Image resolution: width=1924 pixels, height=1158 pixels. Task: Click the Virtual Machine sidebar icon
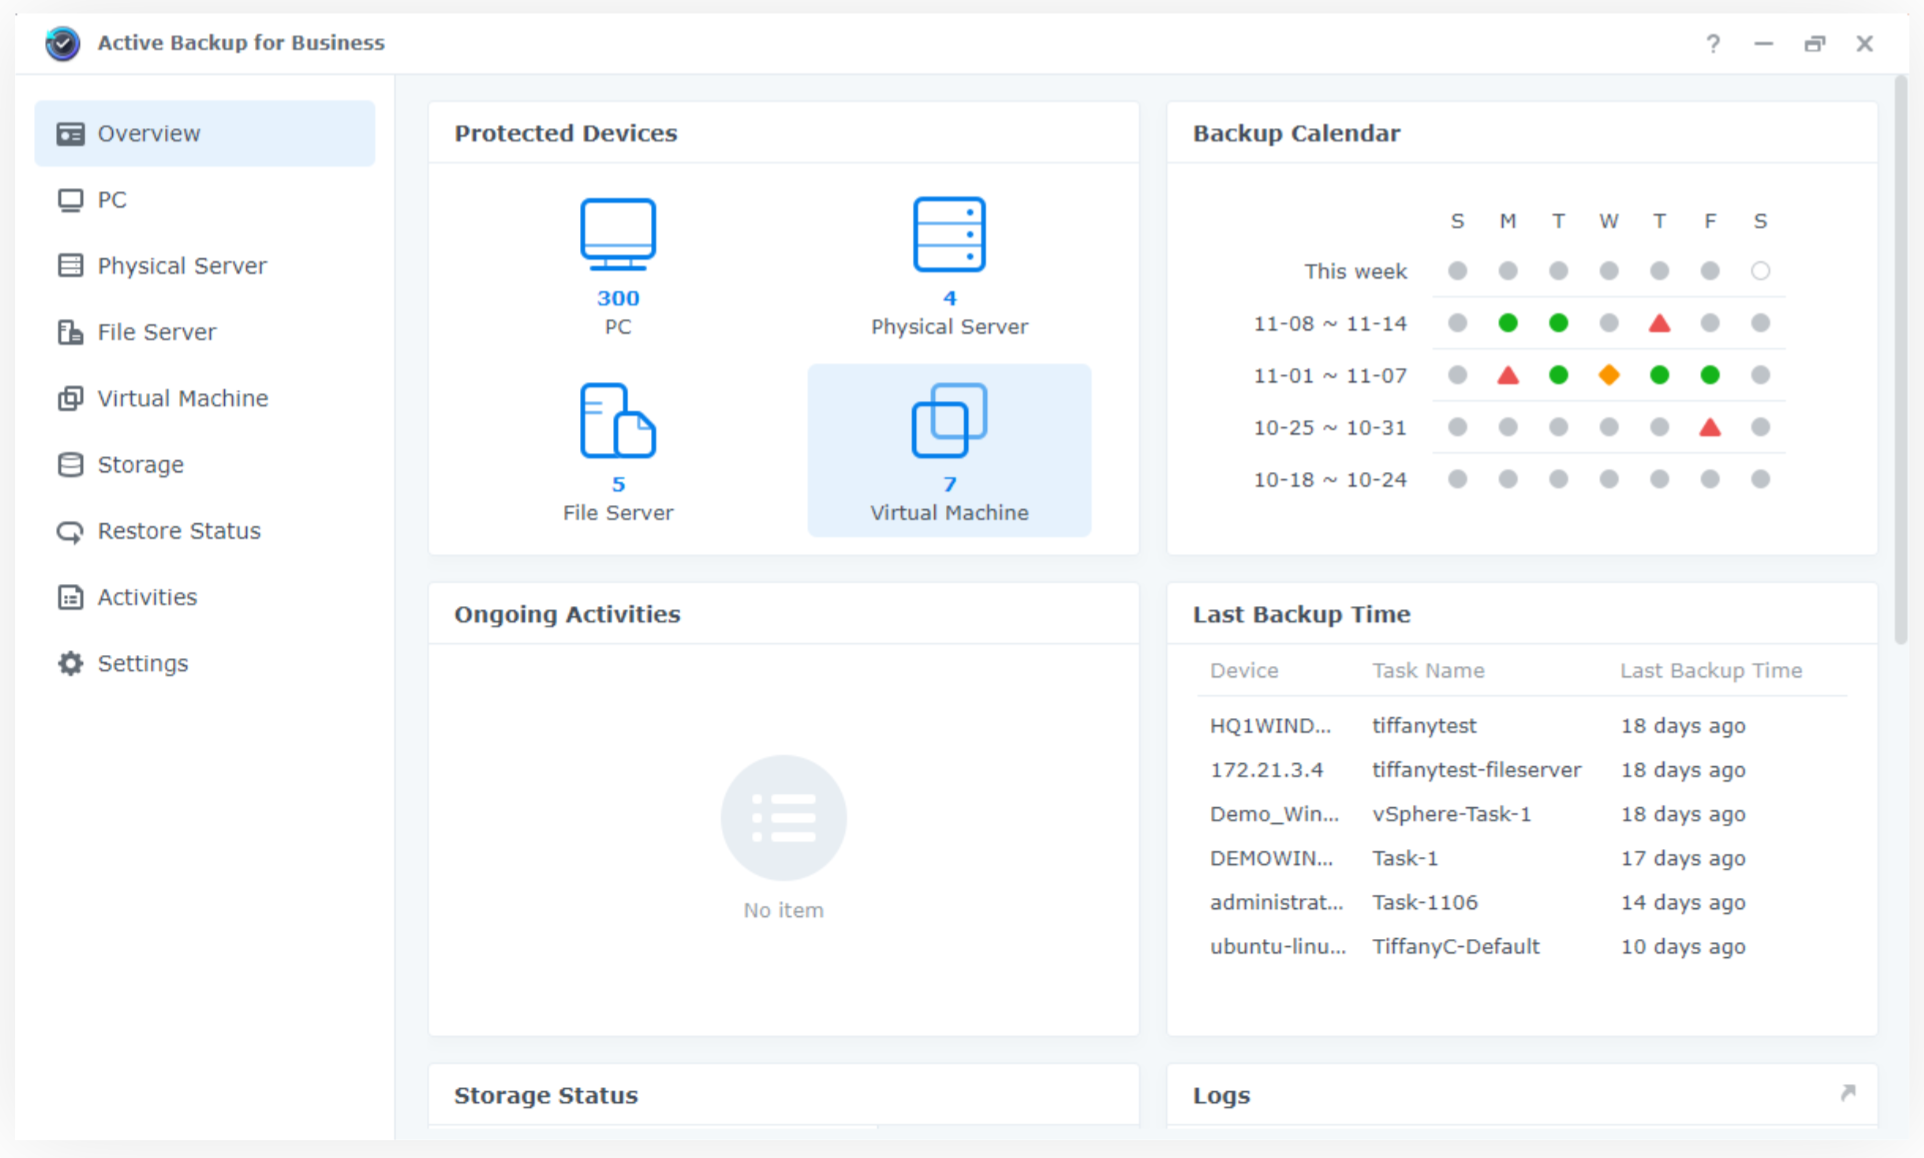pos(70,398)
